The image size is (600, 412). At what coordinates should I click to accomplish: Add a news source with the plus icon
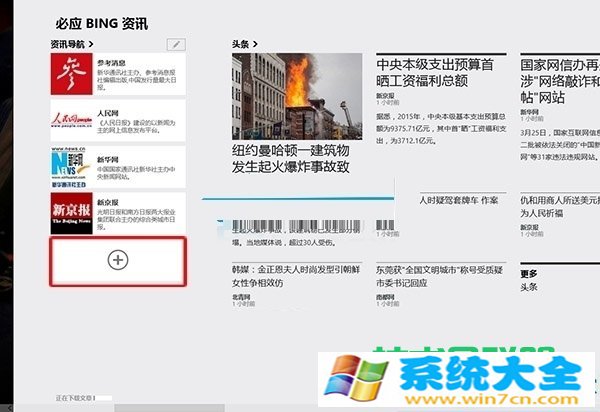(x=118, y=260)
